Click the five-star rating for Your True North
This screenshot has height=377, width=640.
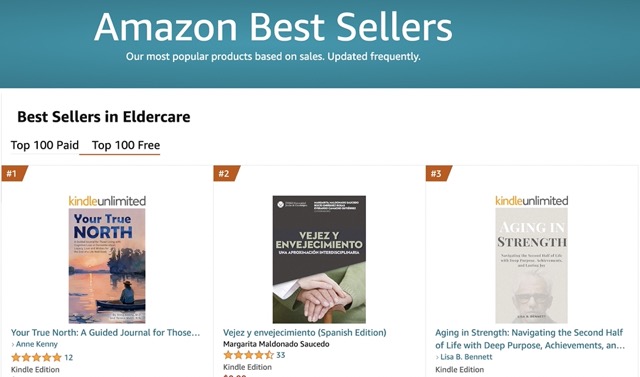36,358
